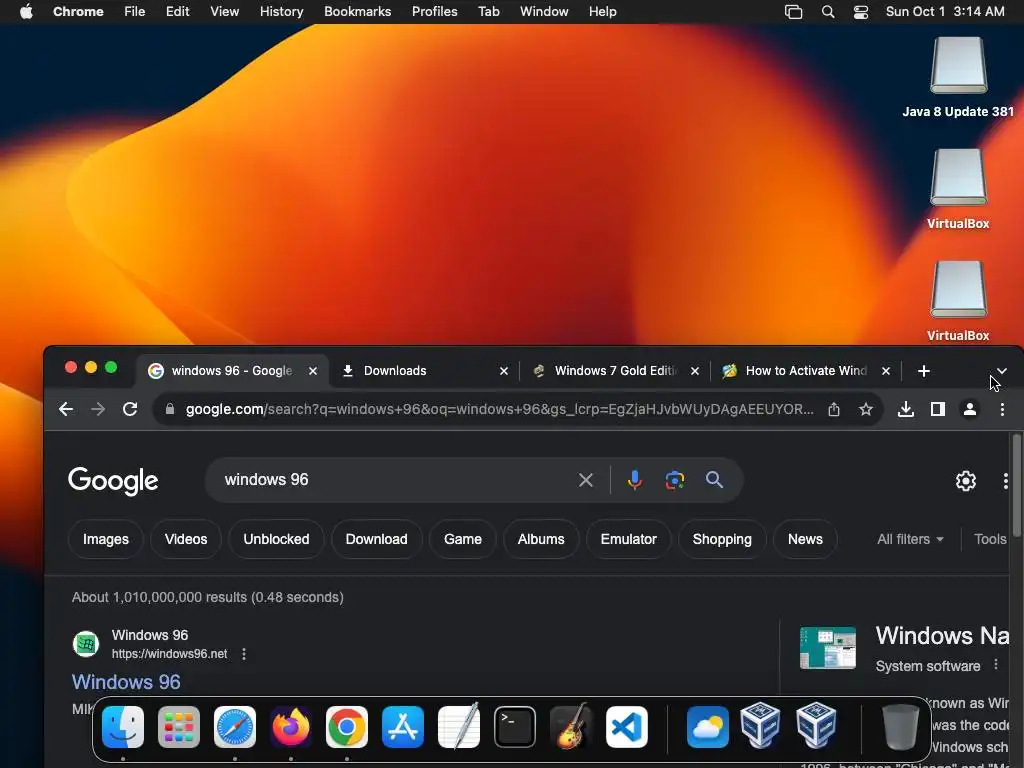
Task: Open knowledge panel more options
Action: (996, 665)
